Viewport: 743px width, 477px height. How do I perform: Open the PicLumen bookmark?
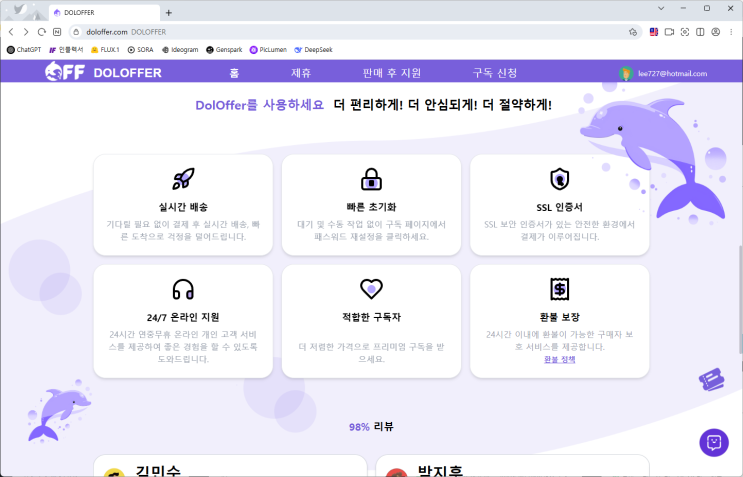coord(268,50)
